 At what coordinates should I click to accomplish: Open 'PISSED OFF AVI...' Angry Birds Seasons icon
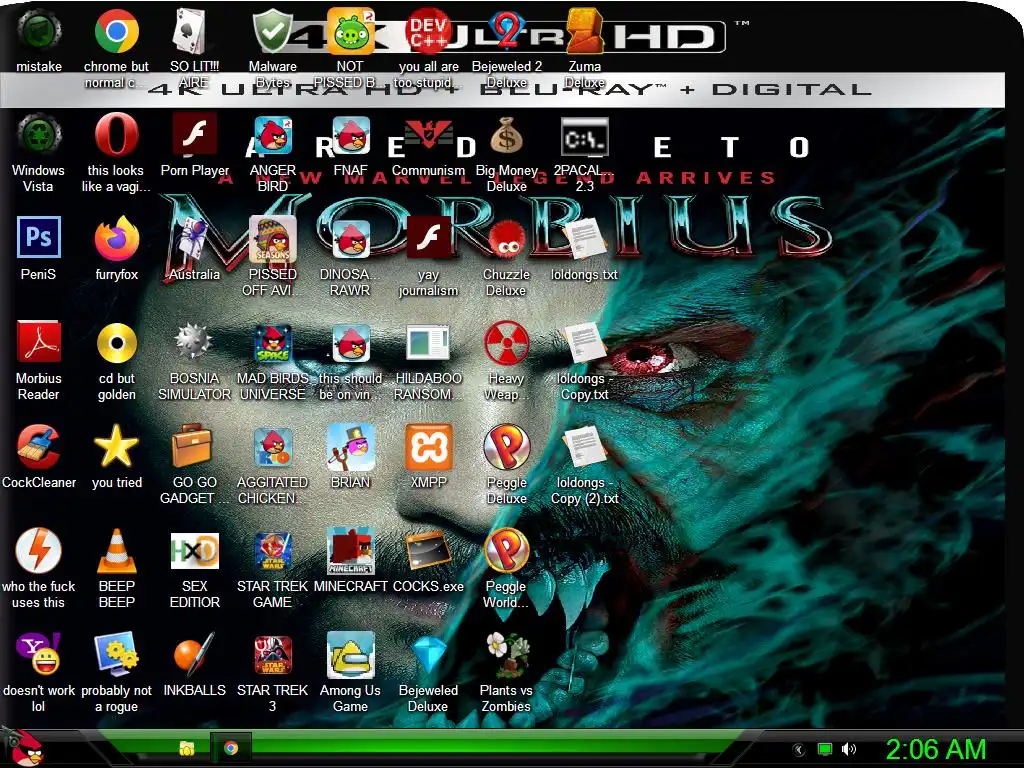pos(272,239)
